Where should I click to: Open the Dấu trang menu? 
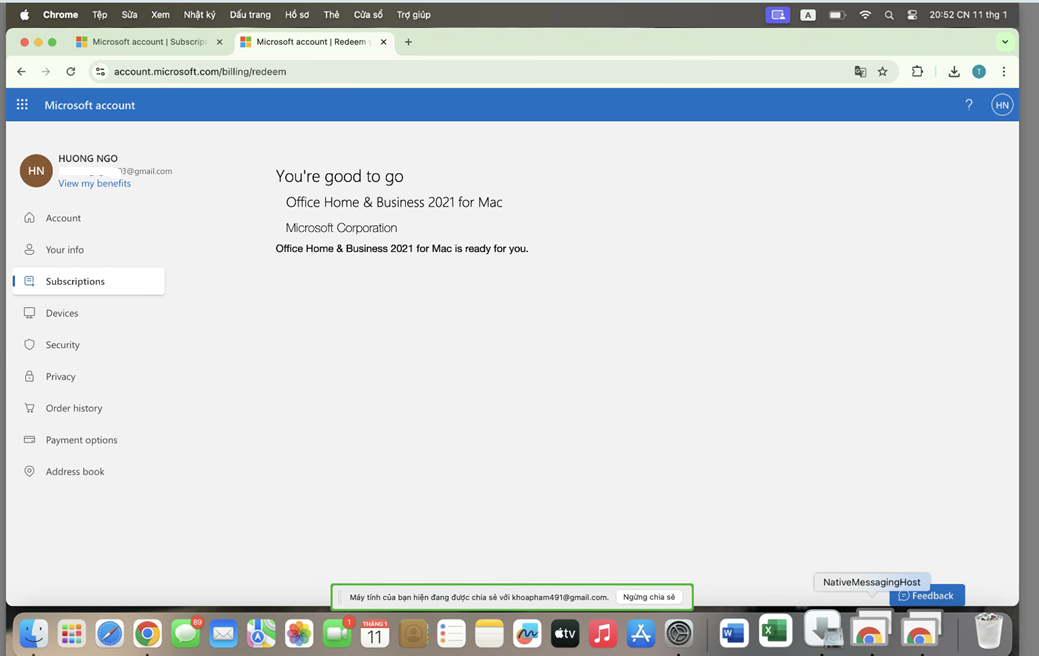point(250,15)
